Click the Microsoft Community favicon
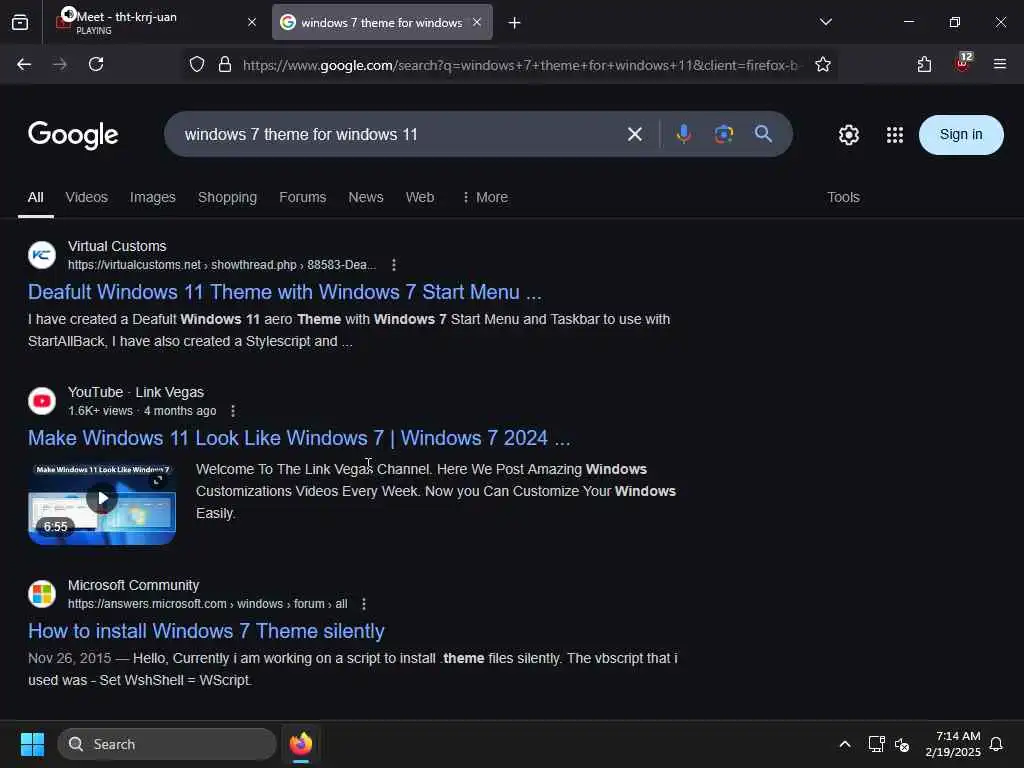 coord(42,594)
